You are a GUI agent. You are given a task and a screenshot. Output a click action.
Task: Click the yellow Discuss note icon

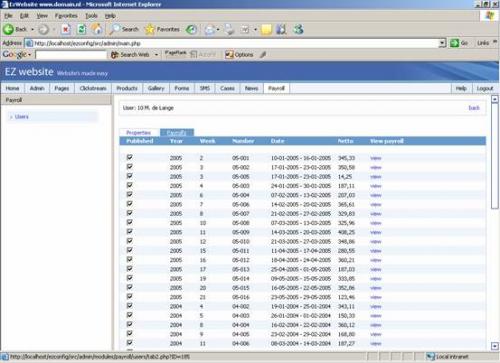pyautogui.click(x=266, y=29)
